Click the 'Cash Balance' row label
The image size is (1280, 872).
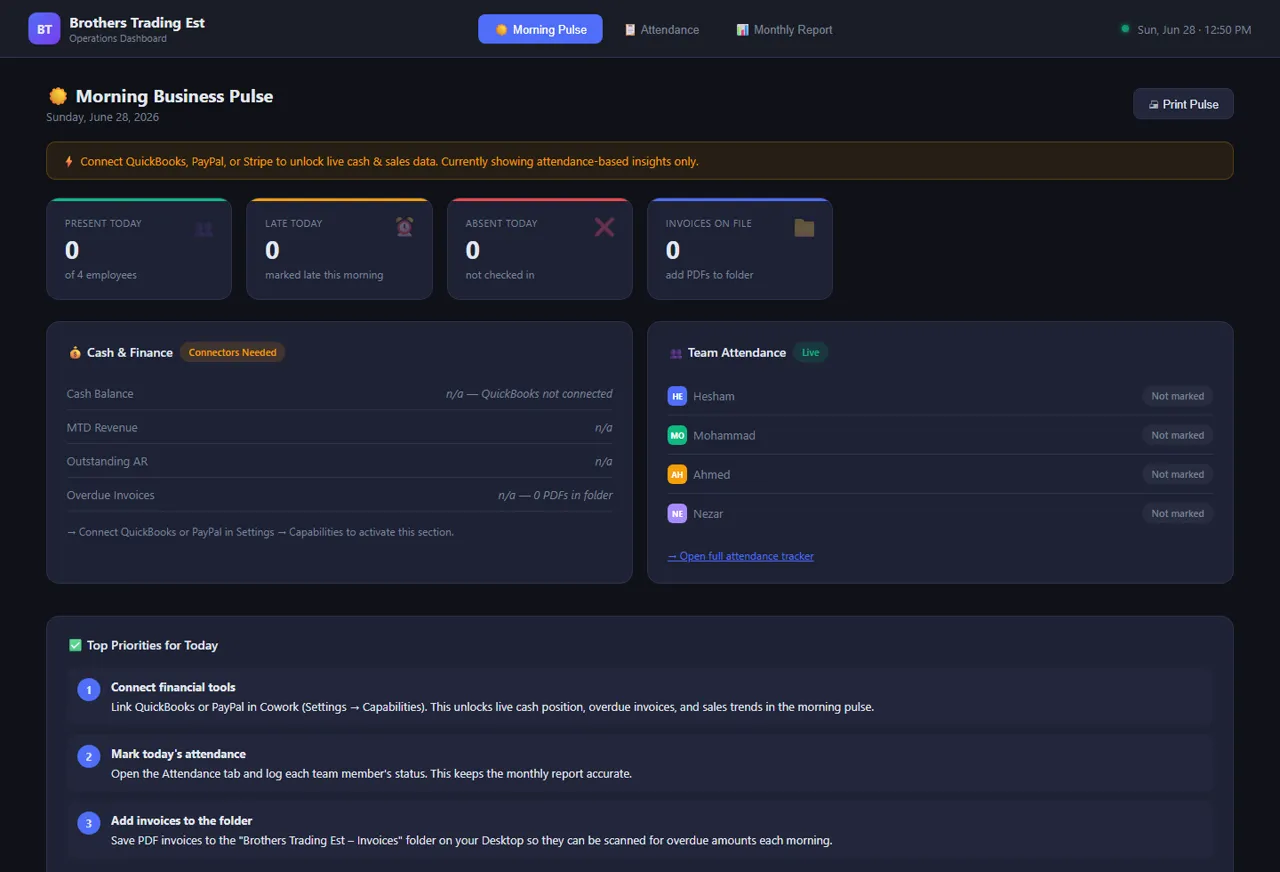(x=100, y=394)
